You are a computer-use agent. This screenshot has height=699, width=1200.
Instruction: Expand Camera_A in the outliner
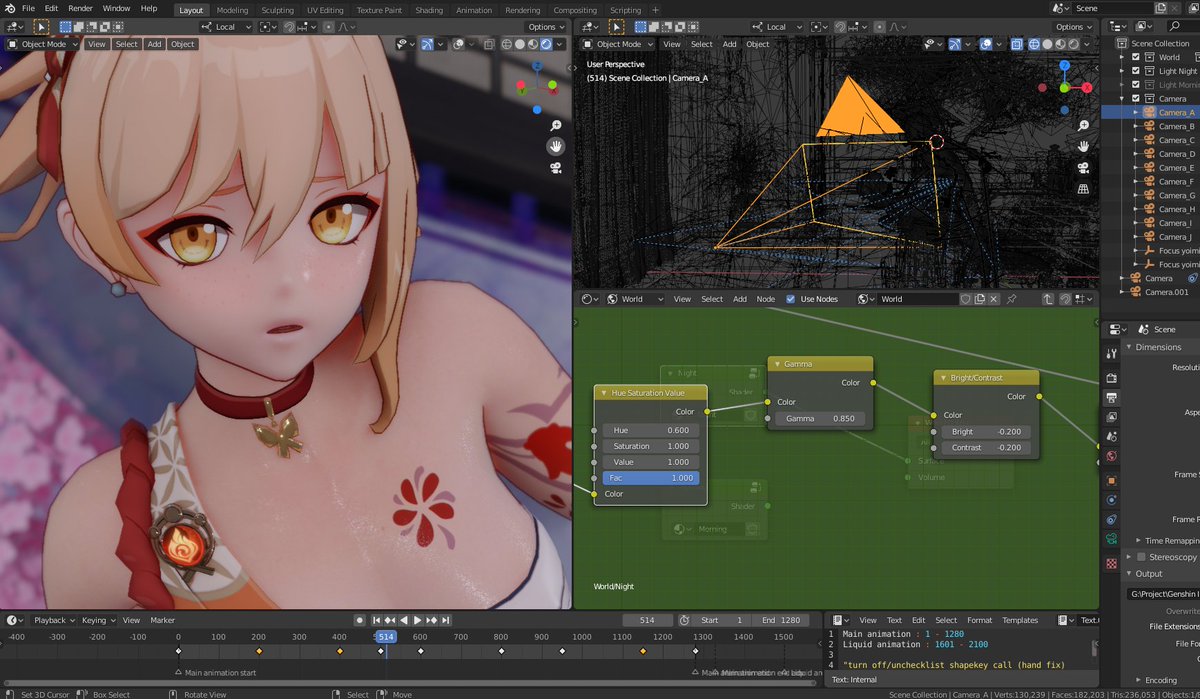click(1136, 113)
